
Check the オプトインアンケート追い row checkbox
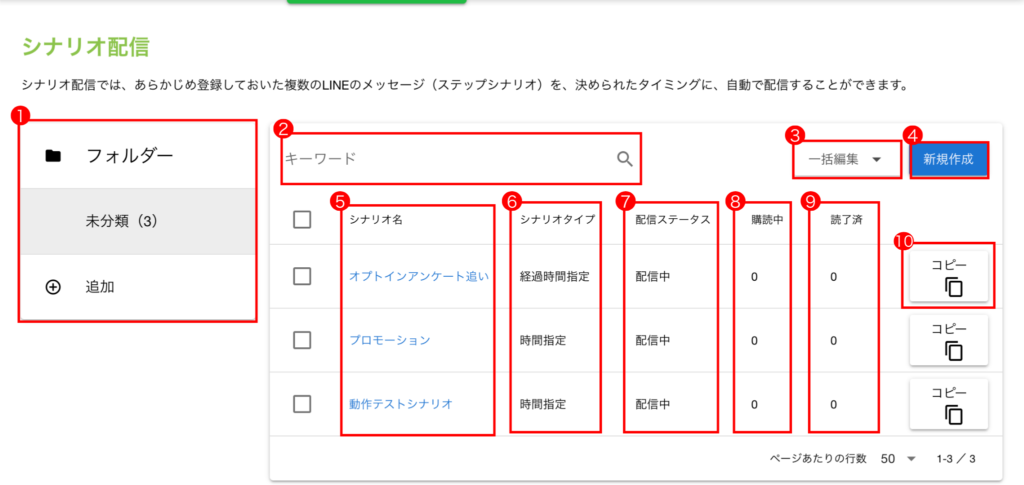coord(302,276)
